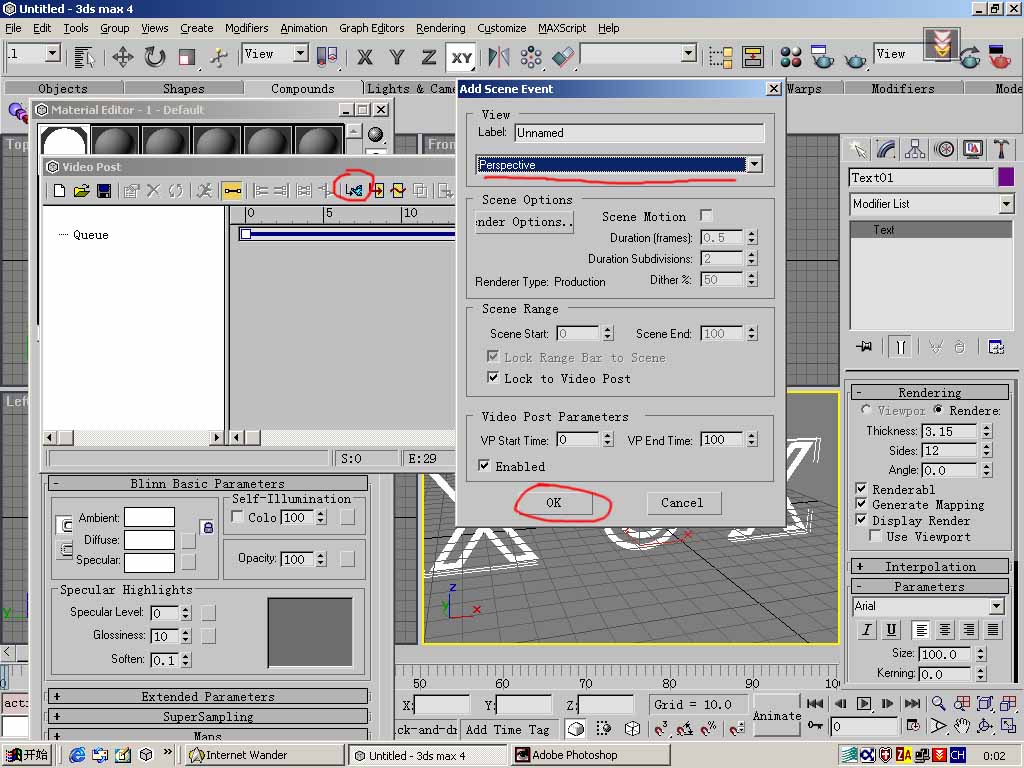The height and width of the screenshot is (768, 1024).
Task: Open the Perspective view dropdown
Action: click(x=754, y=165)
